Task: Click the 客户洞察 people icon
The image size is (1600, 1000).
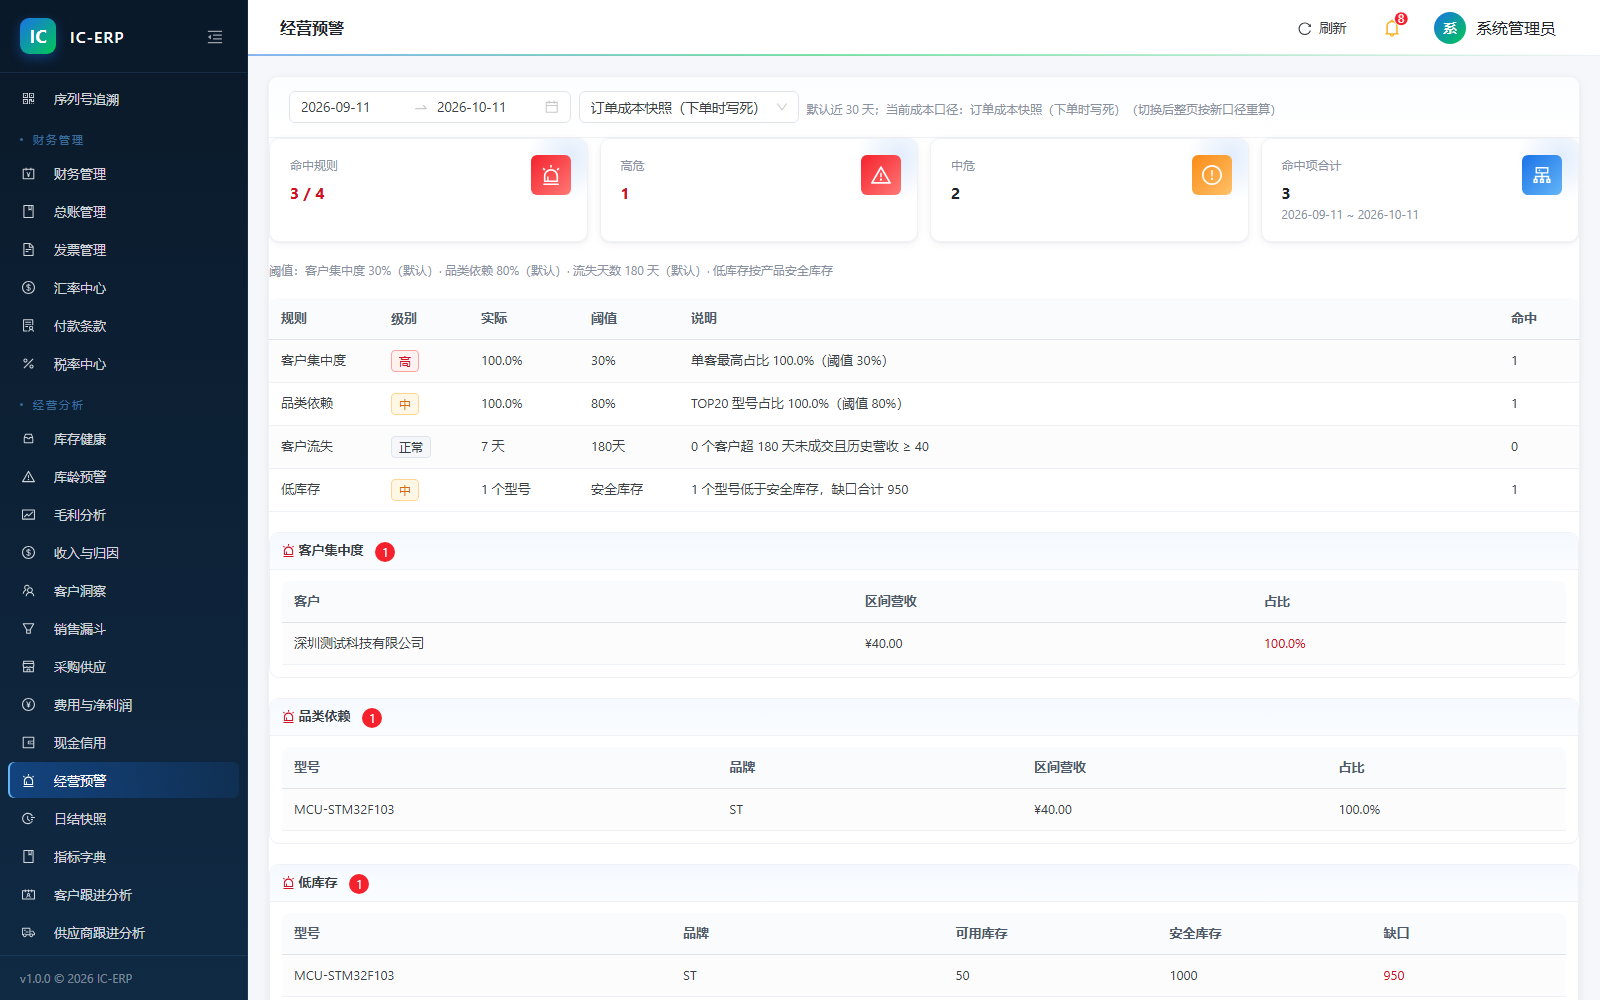Action: coord(29,591)
